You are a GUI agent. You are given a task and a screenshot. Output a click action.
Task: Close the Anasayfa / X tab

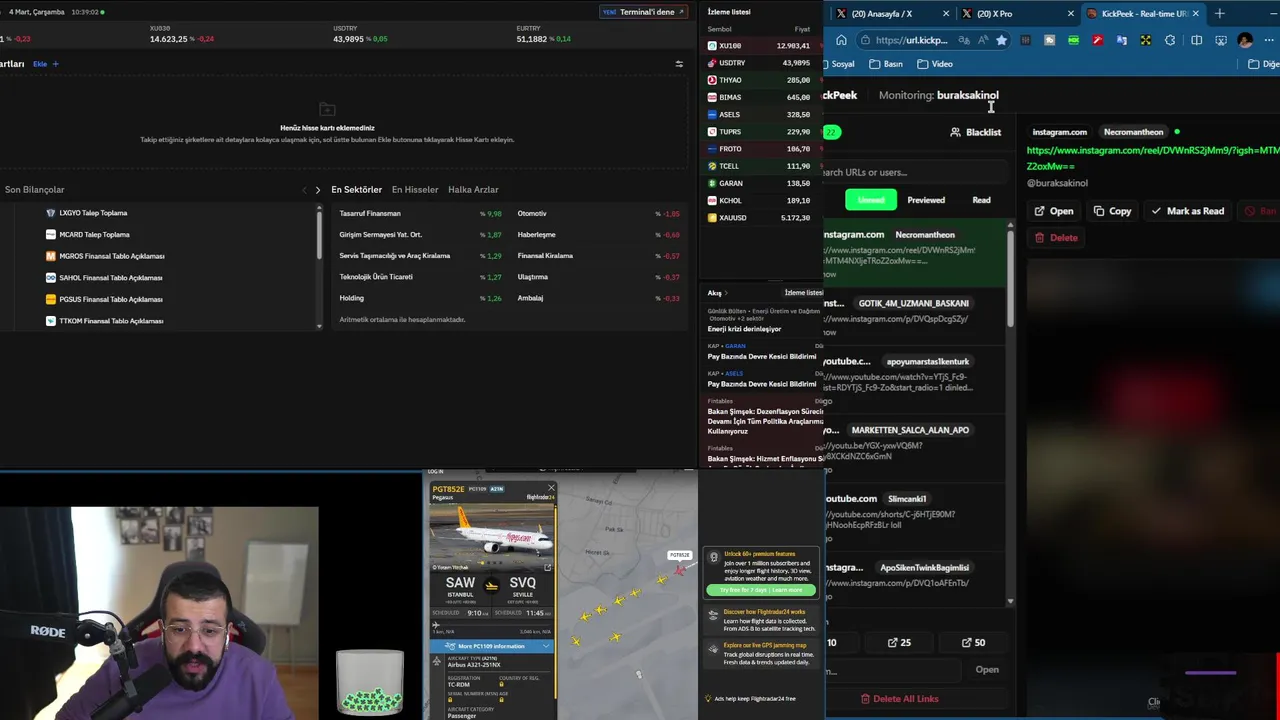pos(946,13)
